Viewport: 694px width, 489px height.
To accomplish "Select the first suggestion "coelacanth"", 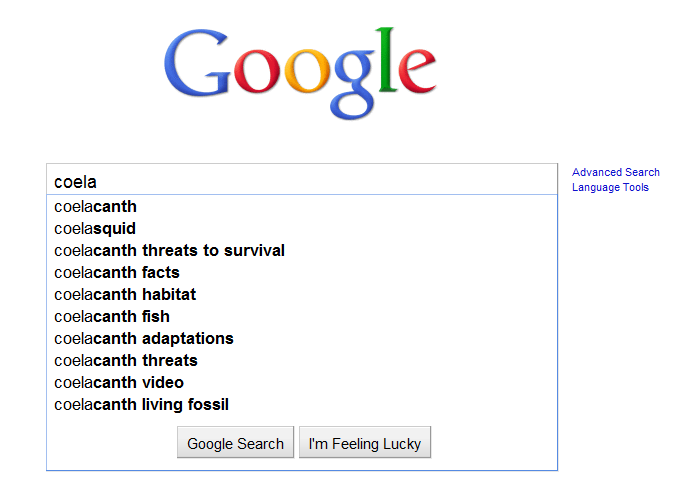I will pyautogui.click(x=96, y=207).
